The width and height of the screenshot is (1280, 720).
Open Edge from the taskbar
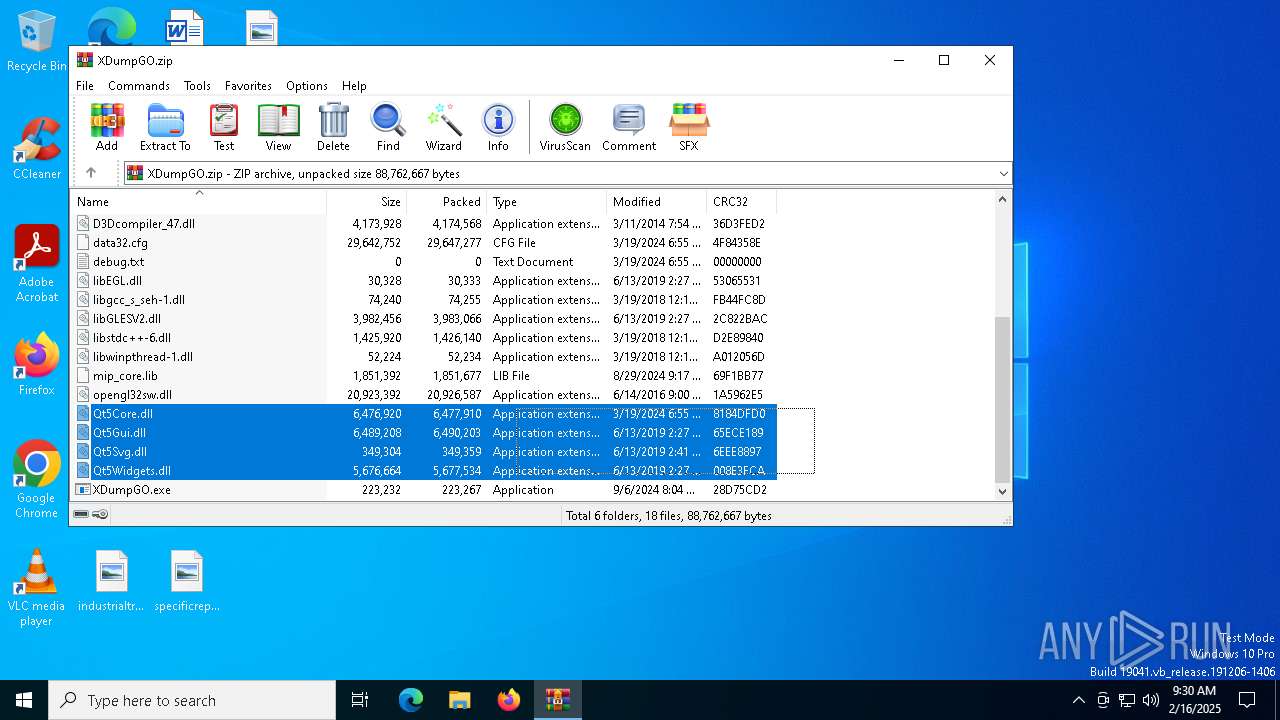411,700
